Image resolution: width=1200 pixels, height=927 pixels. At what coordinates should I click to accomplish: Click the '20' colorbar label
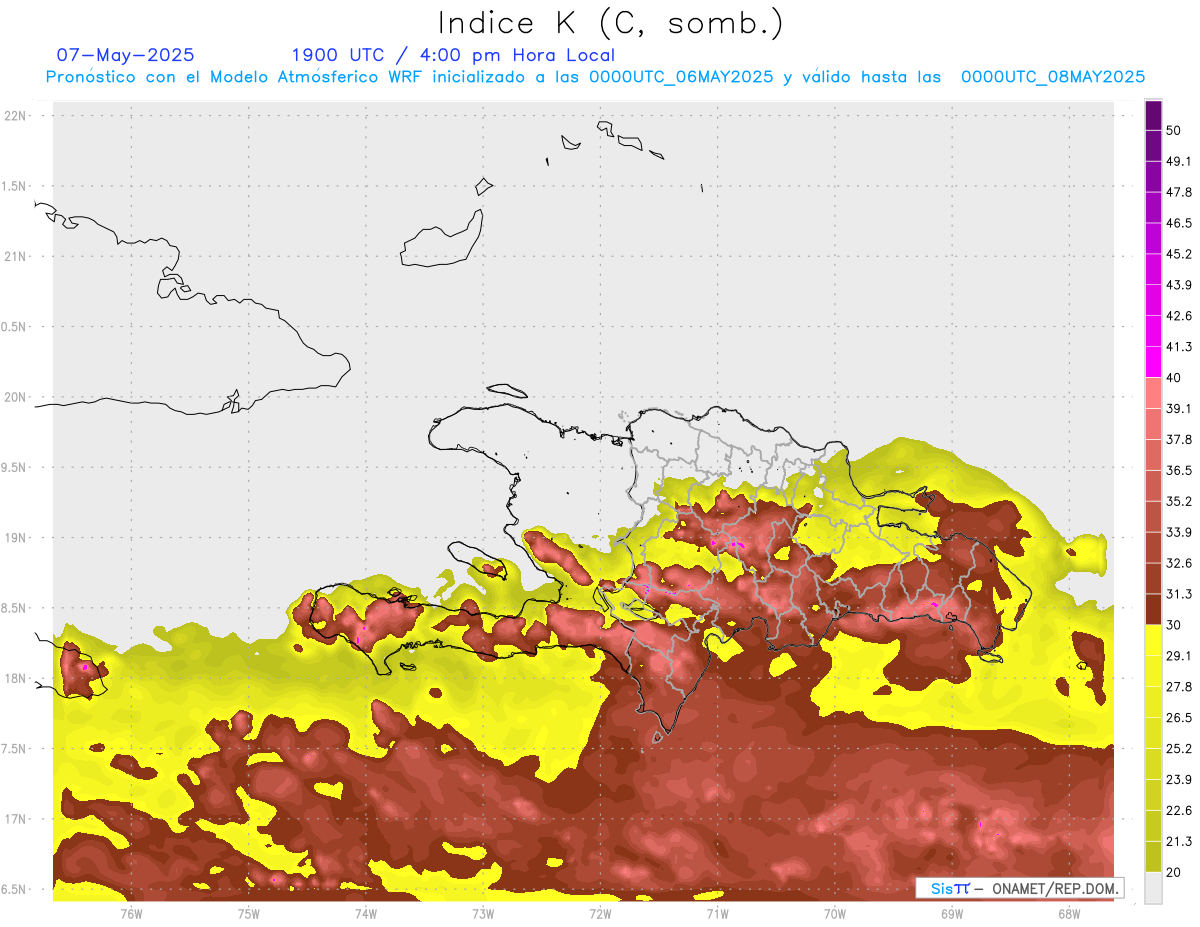(x=1174, y=872)
